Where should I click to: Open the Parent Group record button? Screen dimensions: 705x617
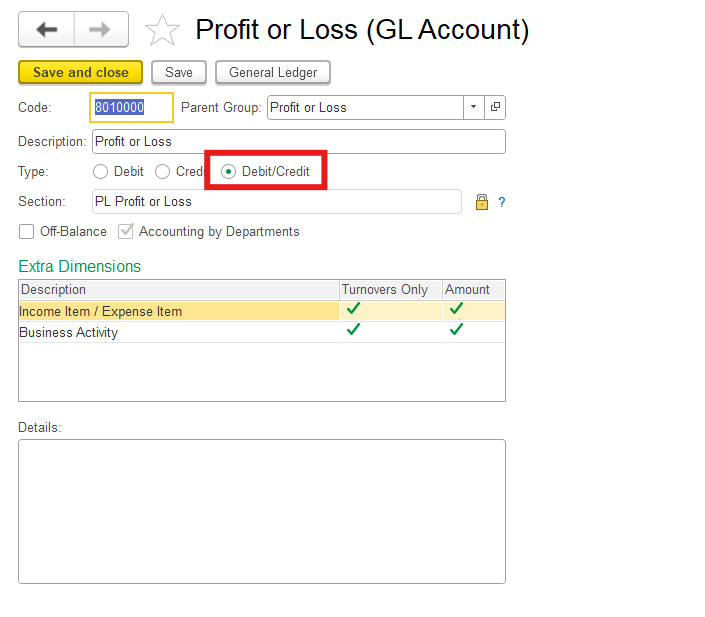coord(495,107)
